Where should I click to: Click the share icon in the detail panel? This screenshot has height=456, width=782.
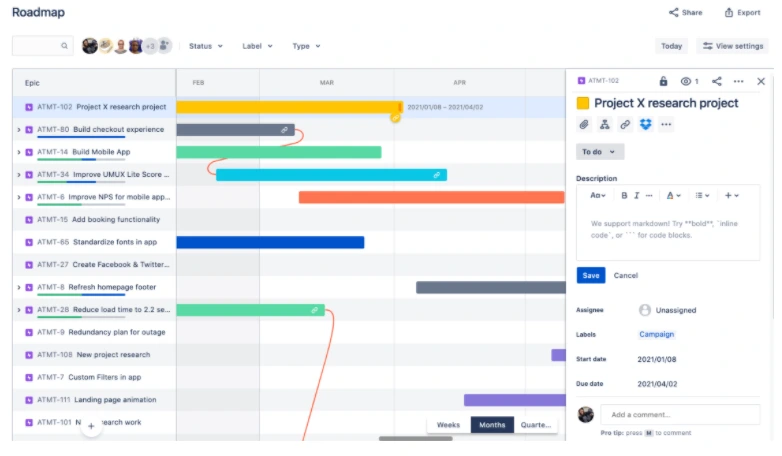coord(717,81)
